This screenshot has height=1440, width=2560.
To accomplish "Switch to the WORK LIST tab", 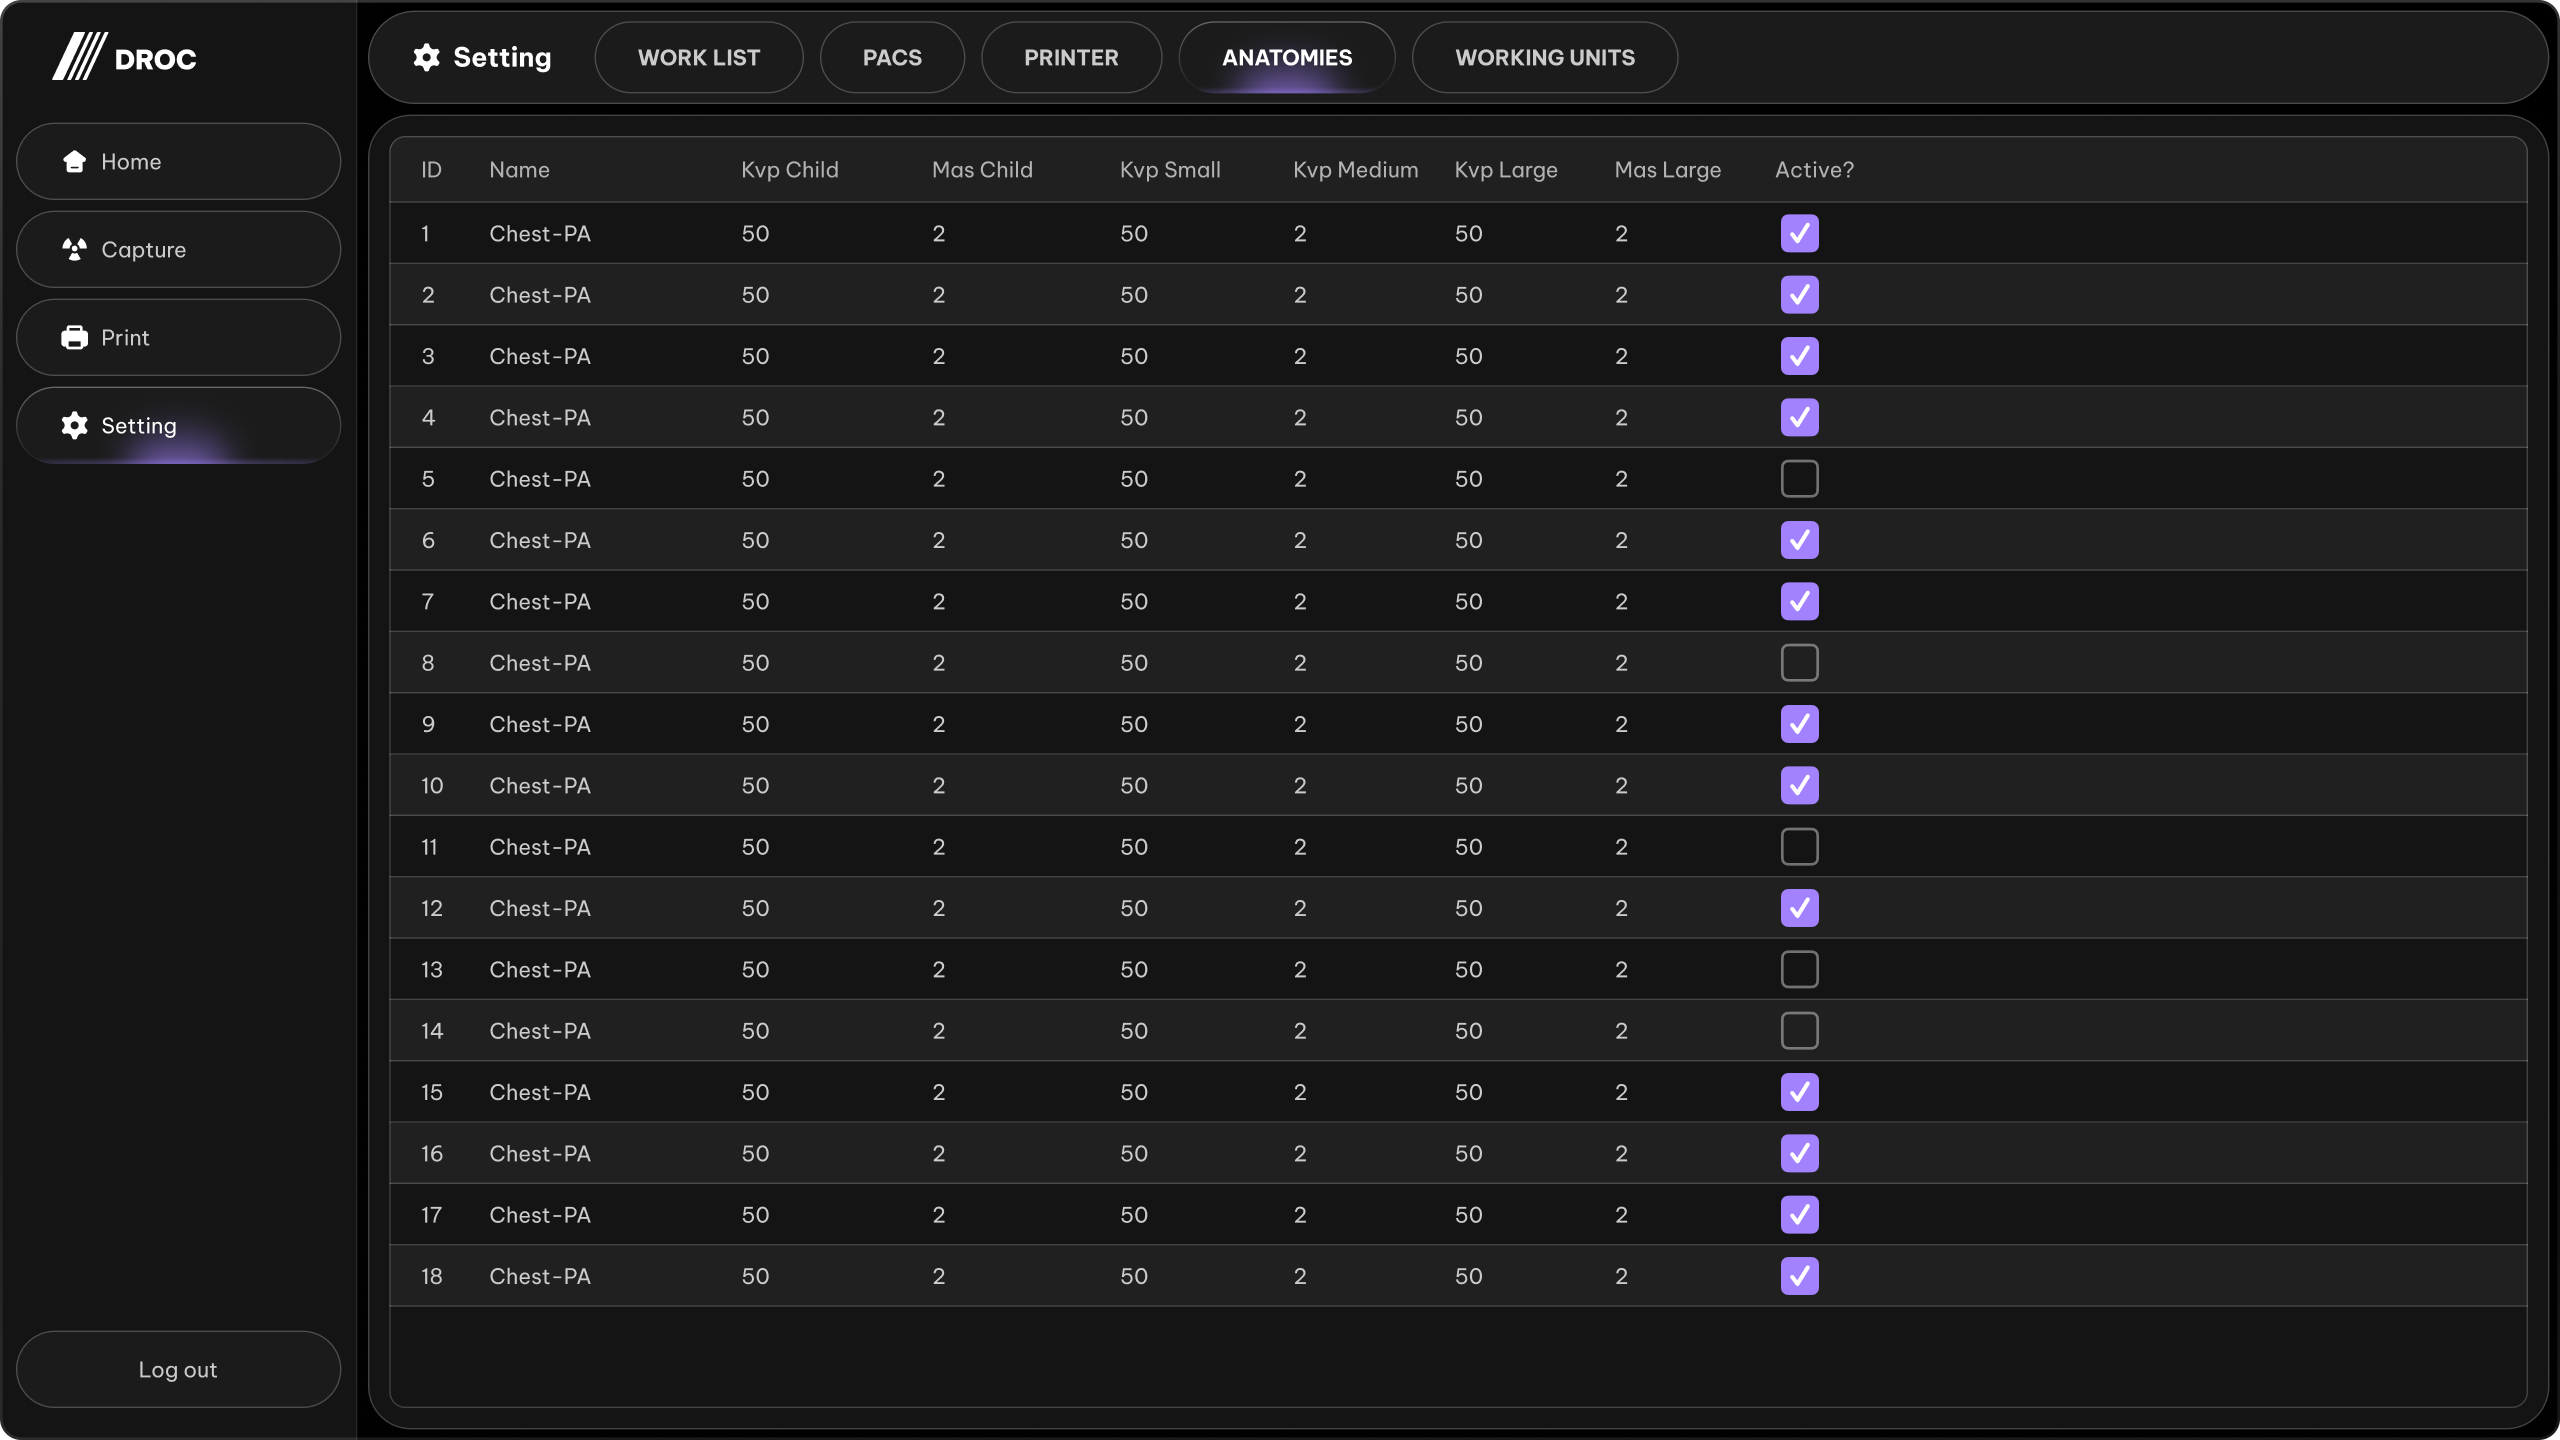I will coord(699,58).
